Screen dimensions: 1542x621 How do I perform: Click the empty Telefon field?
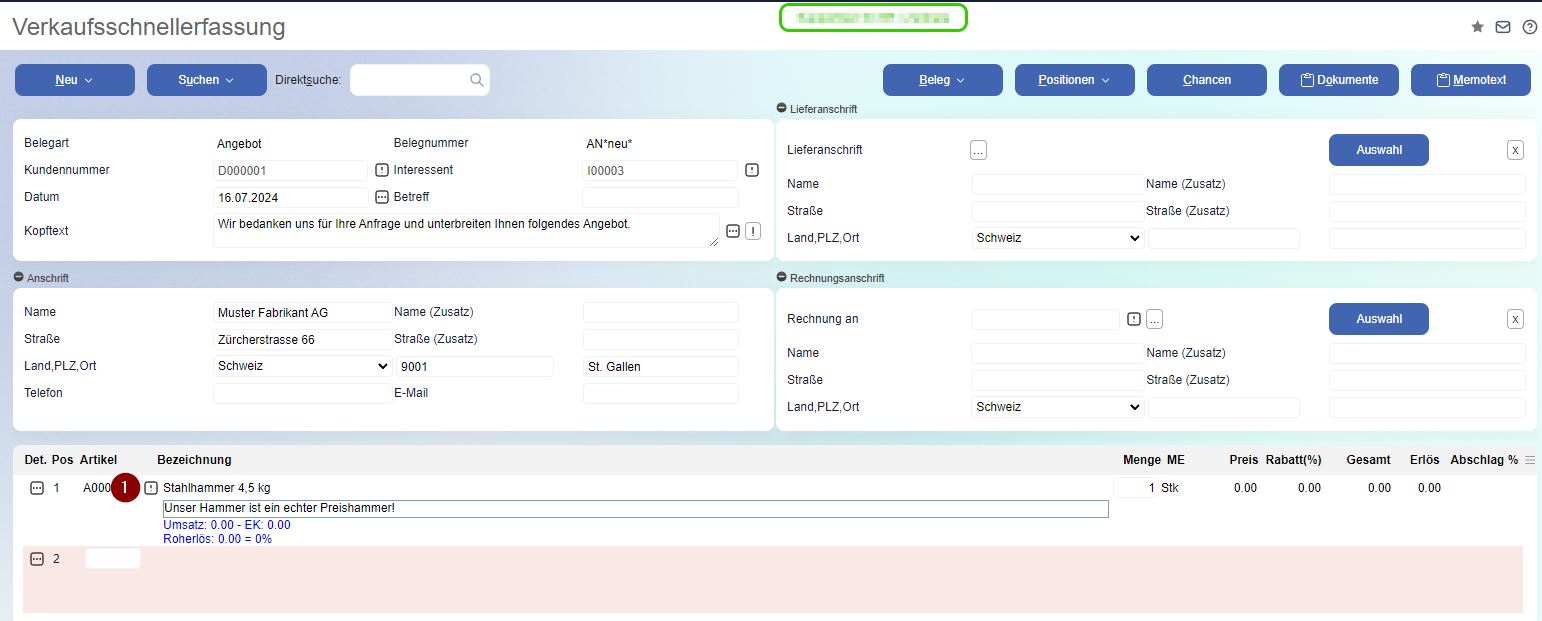pyautogui.click(x=302, y=394)
